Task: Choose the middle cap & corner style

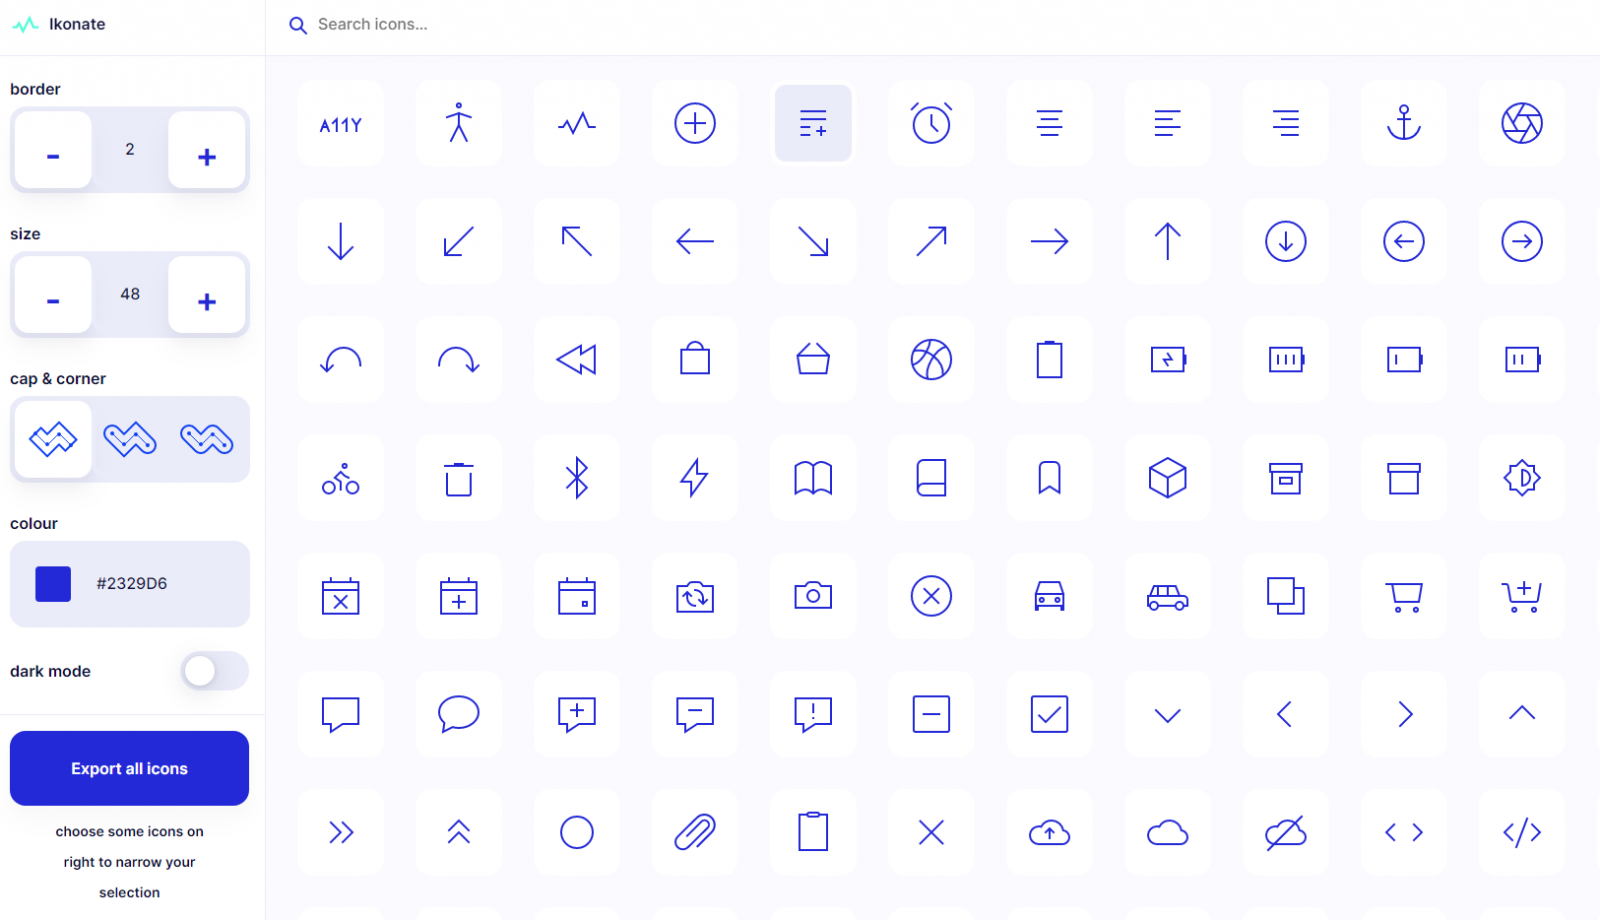Action: (x=130, y=439)
